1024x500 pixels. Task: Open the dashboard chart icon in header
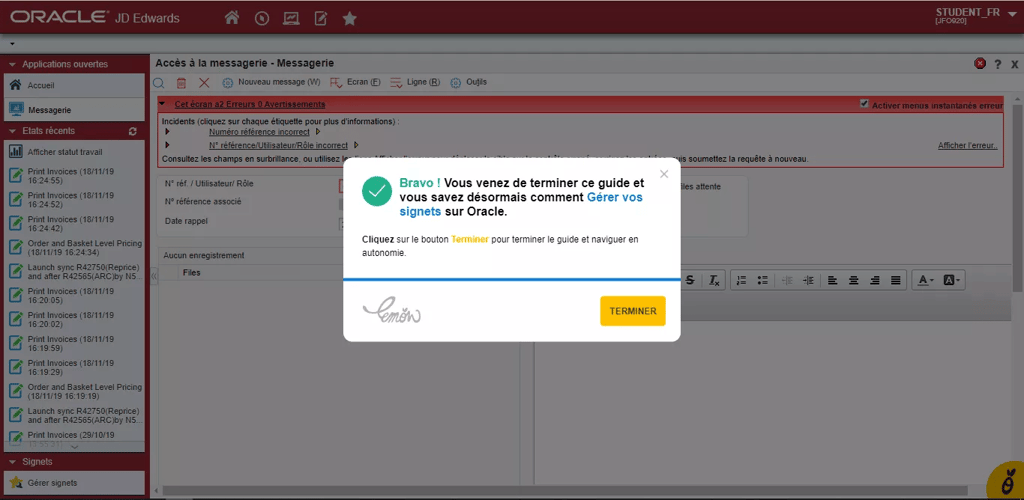291,18
